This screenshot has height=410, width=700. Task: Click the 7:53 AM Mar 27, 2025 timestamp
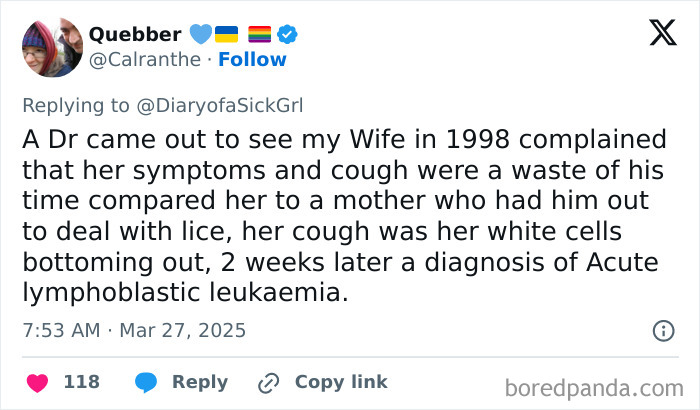coord(134,330)
